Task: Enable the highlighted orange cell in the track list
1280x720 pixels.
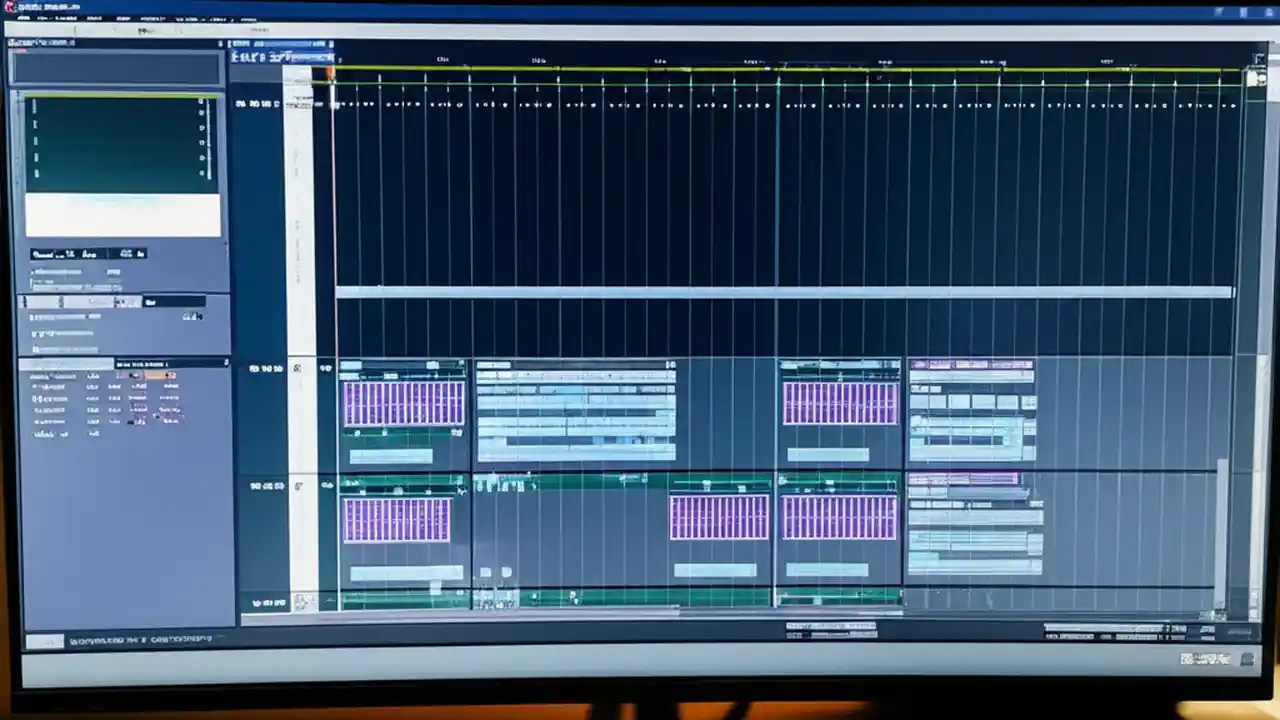Action: pyautogui.click(x=148, y=374)
